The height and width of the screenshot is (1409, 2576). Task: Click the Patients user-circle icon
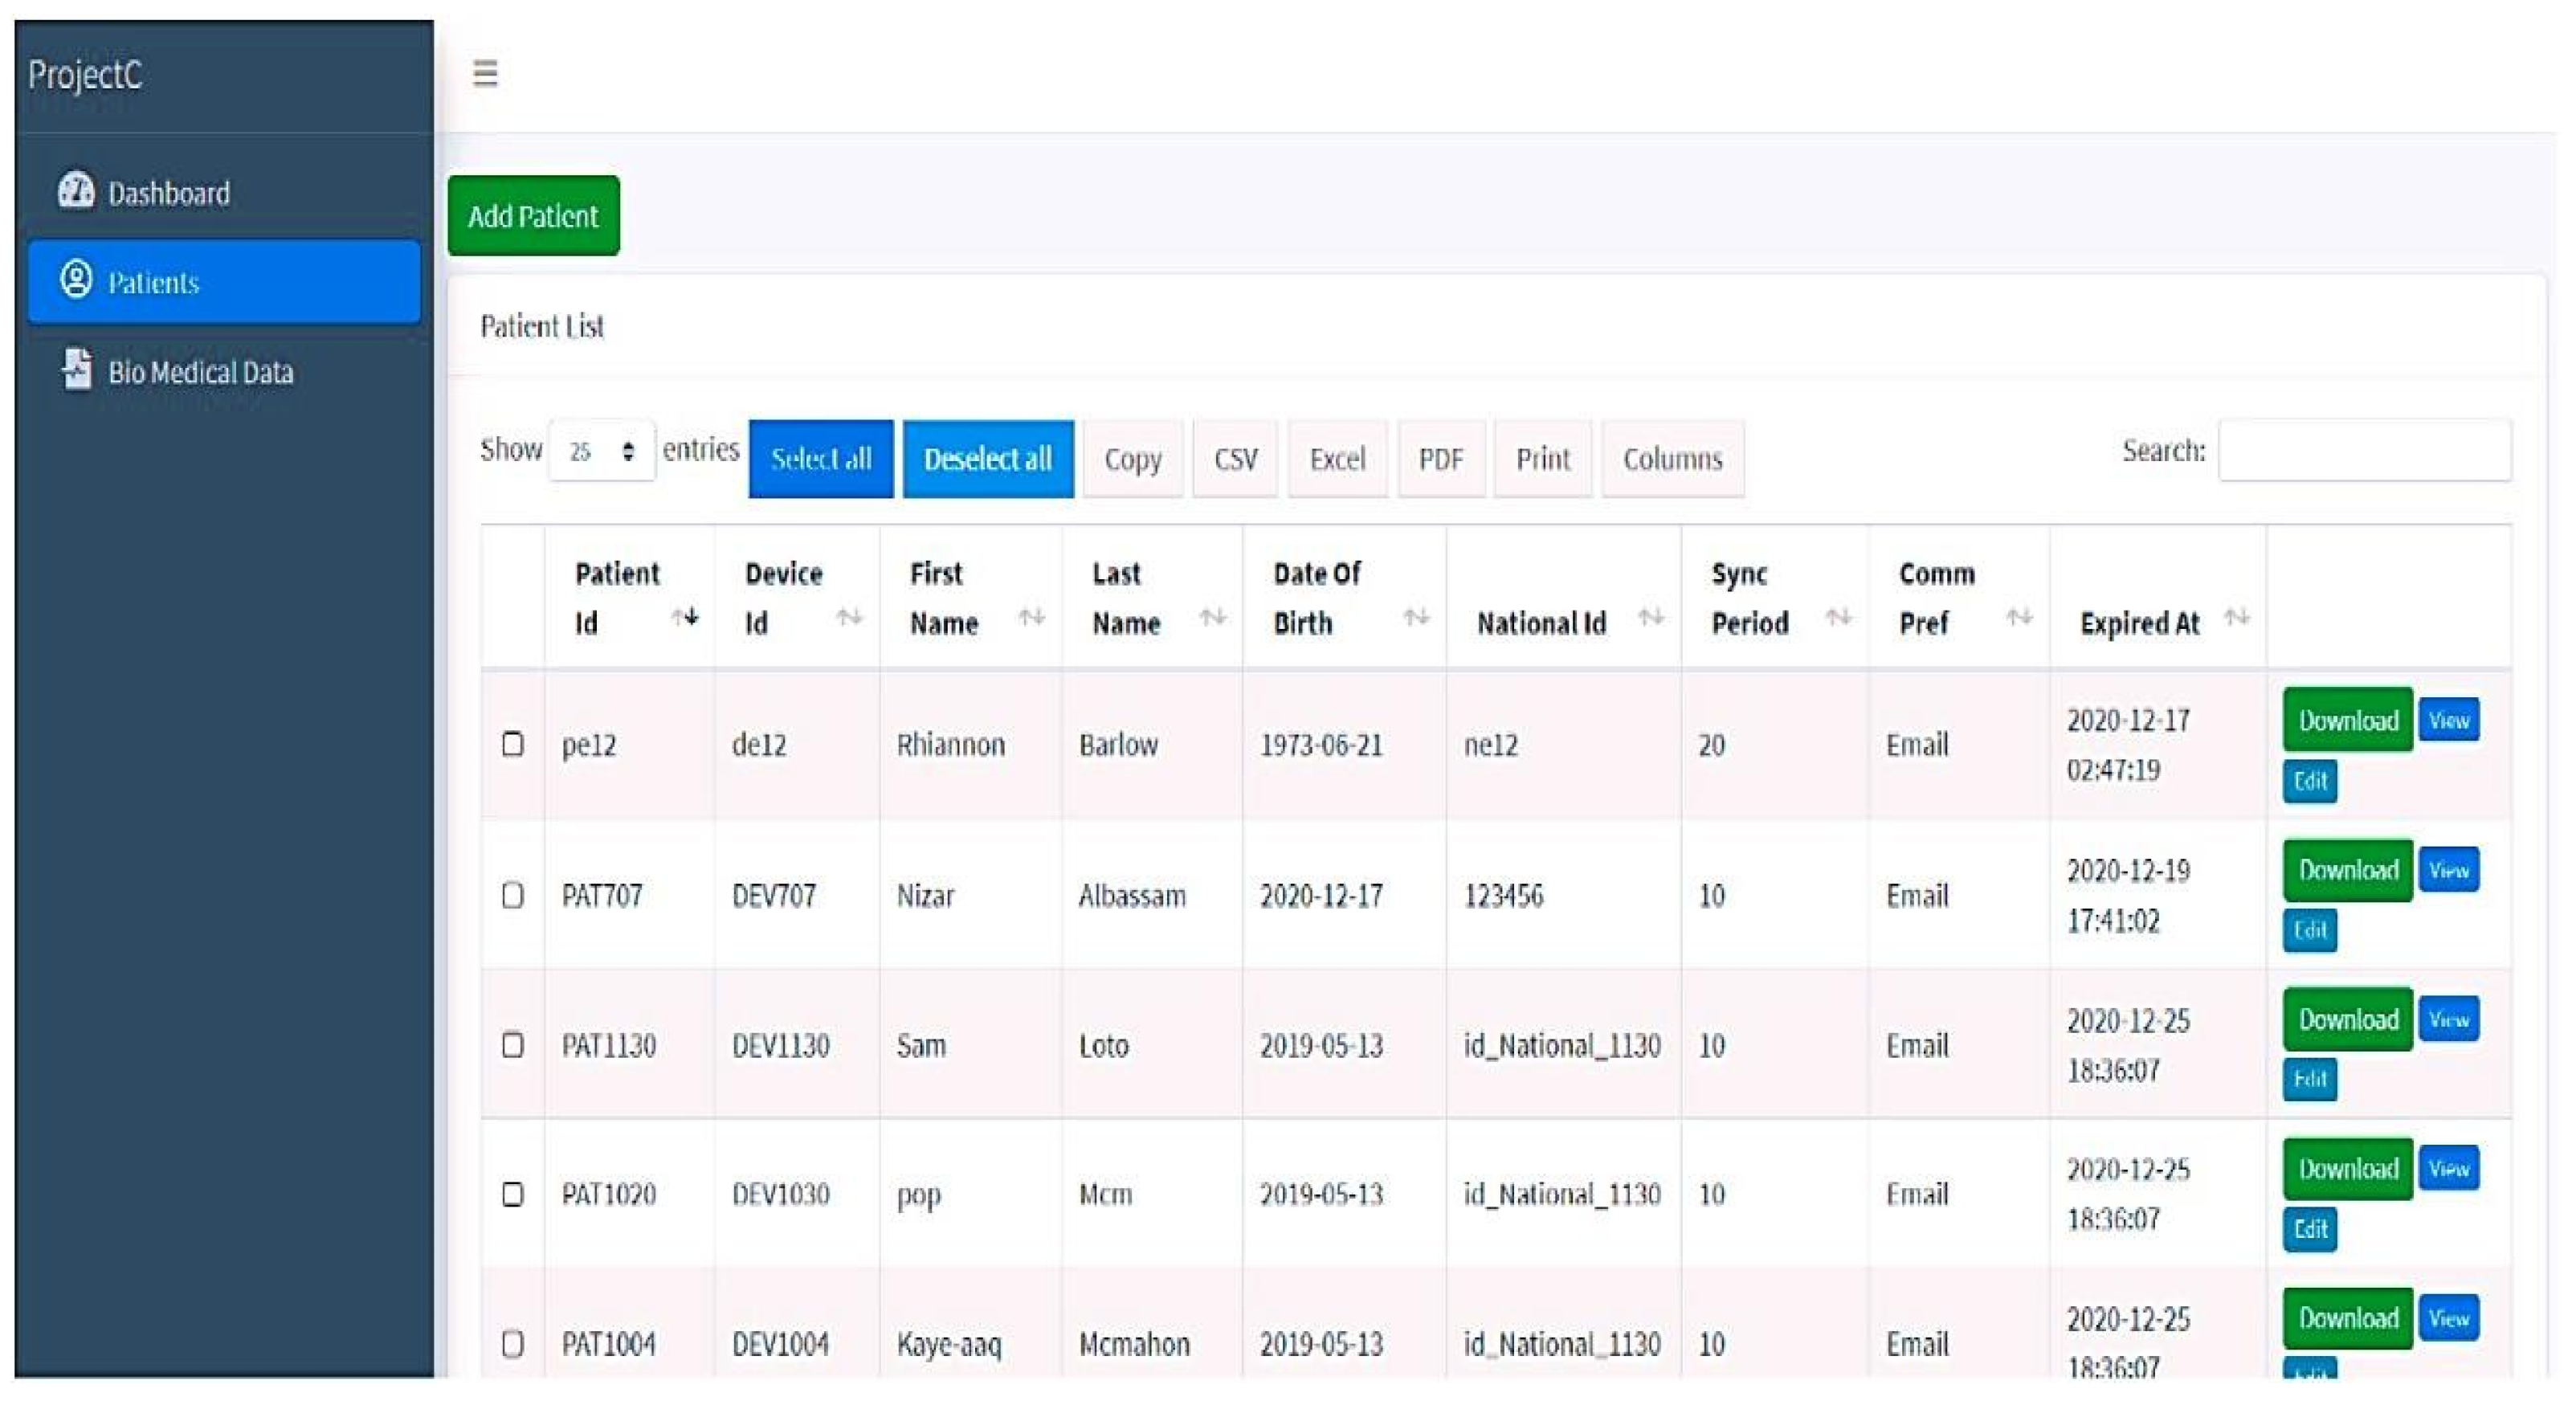(76, 280)
